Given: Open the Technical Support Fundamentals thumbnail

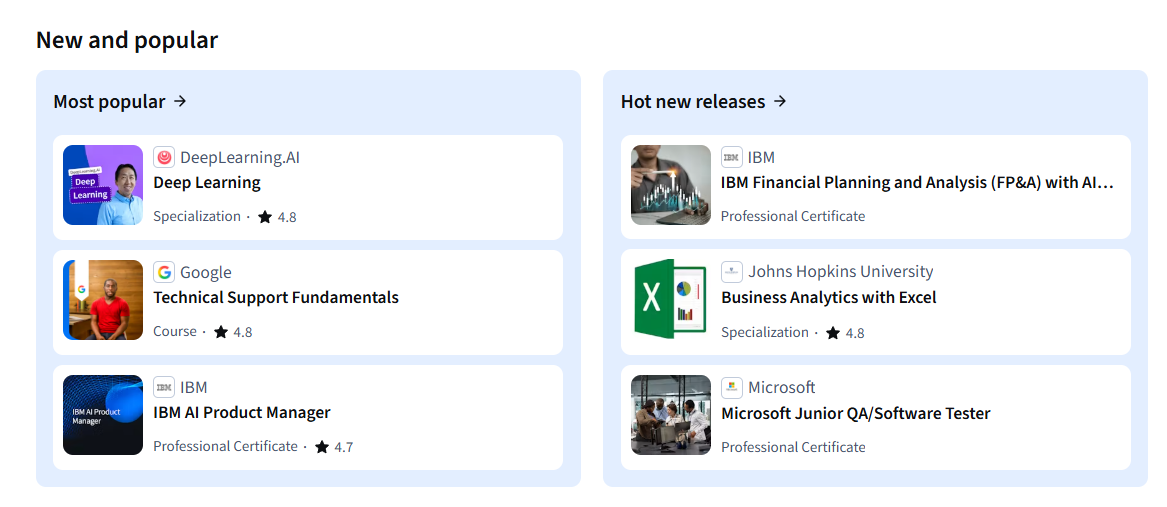Looking at the screenshot, I should pyautogui.click(x=103, y=300).
